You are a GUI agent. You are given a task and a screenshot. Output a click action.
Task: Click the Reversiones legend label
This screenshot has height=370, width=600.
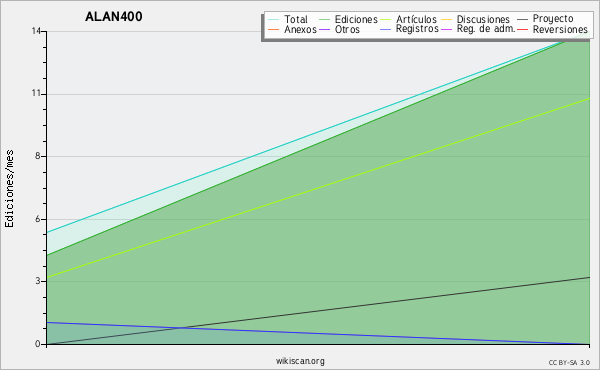click(x=560, y=29)
